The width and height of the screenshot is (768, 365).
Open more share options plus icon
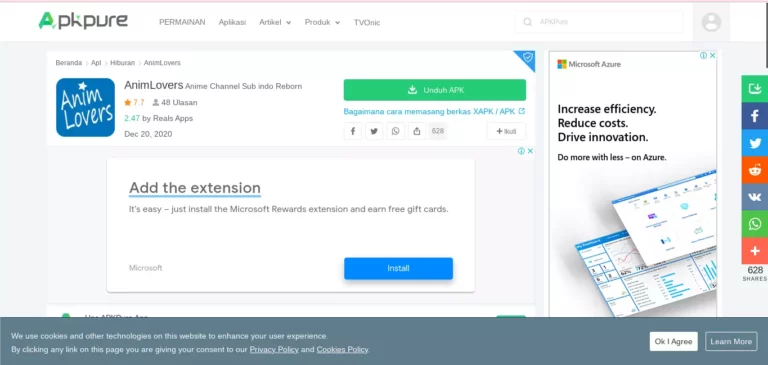coord(755,251)
